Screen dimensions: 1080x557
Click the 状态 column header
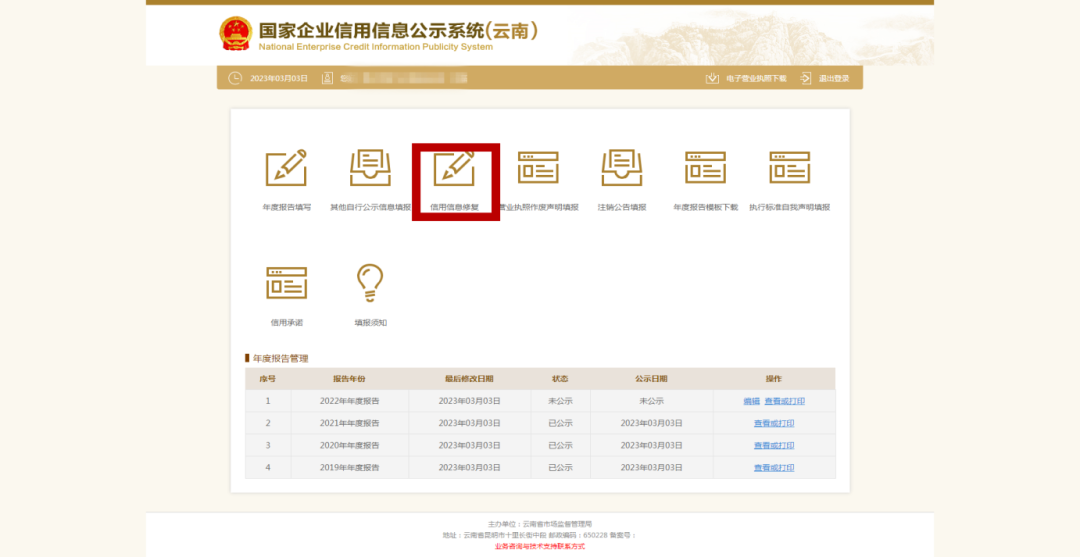click(560, 379)
